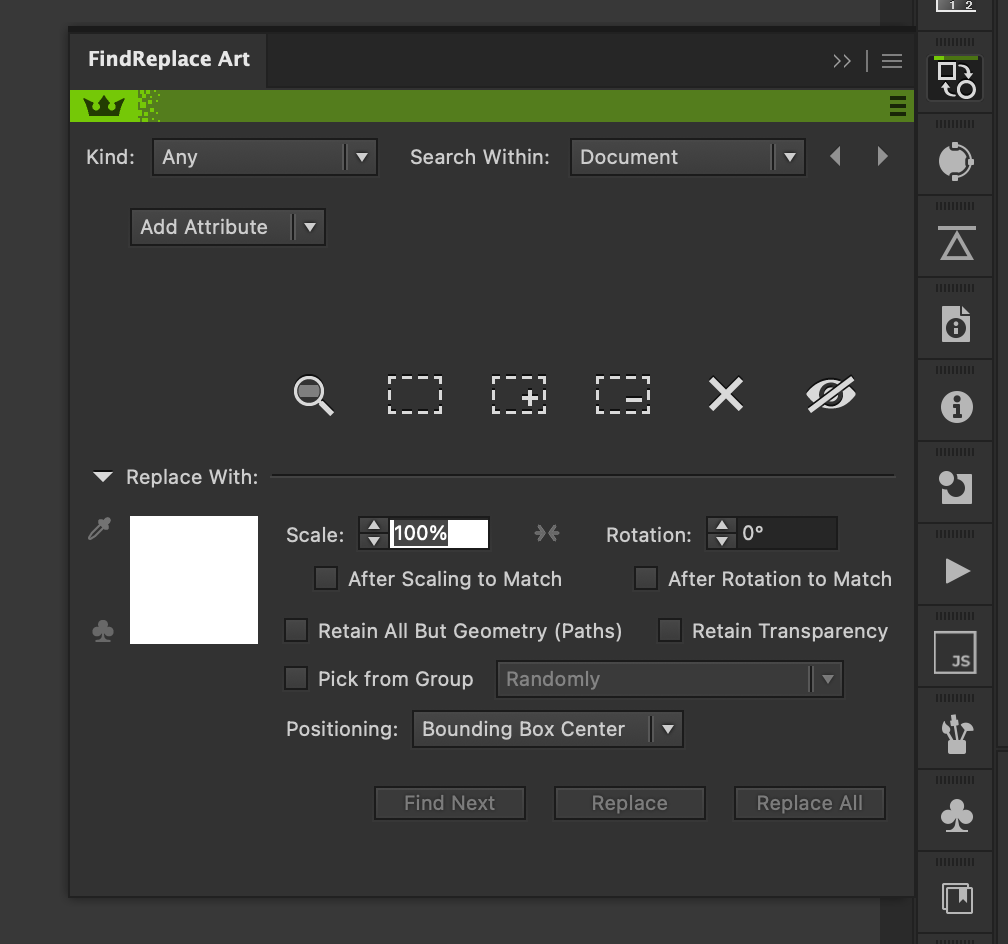The height and width of the screenshot is (944, 1008).
Task: Collapse the Replace With section triangle
Action: [x=102, y=477]
